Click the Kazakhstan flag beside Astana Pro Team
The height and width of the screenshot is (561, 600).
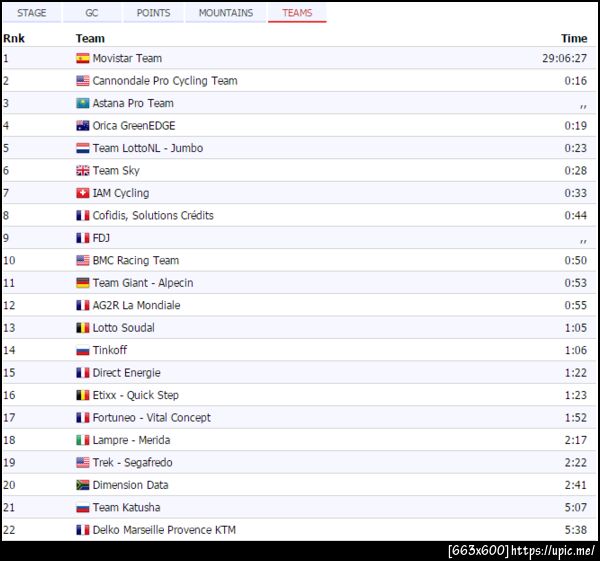pos(83,103)
